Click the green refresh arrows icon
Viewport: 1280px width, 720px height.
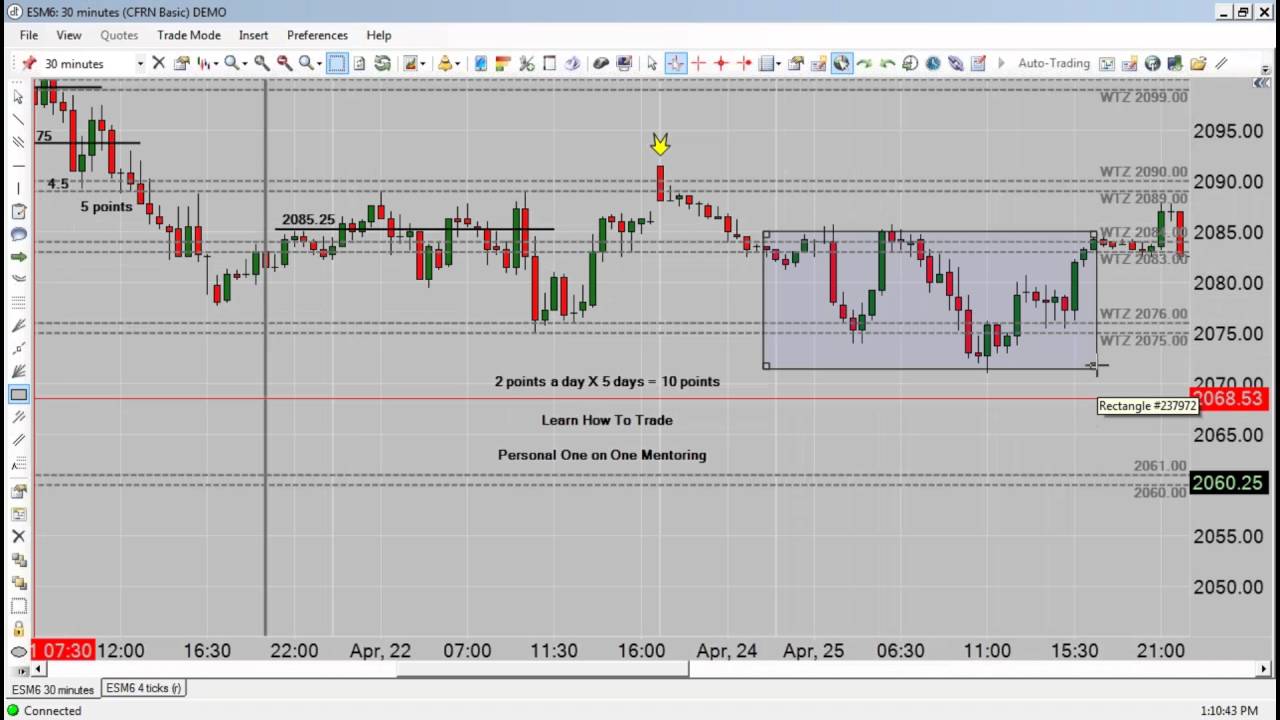coord(382,63)
